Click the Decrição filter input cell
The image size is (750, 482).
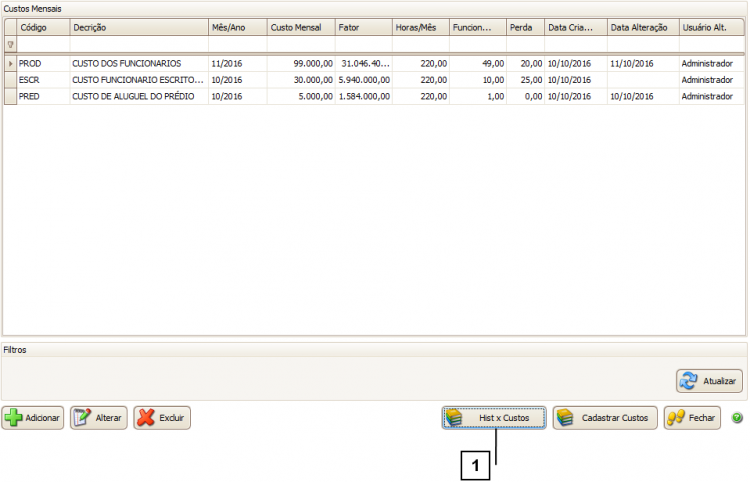click(x=138, y=45)
